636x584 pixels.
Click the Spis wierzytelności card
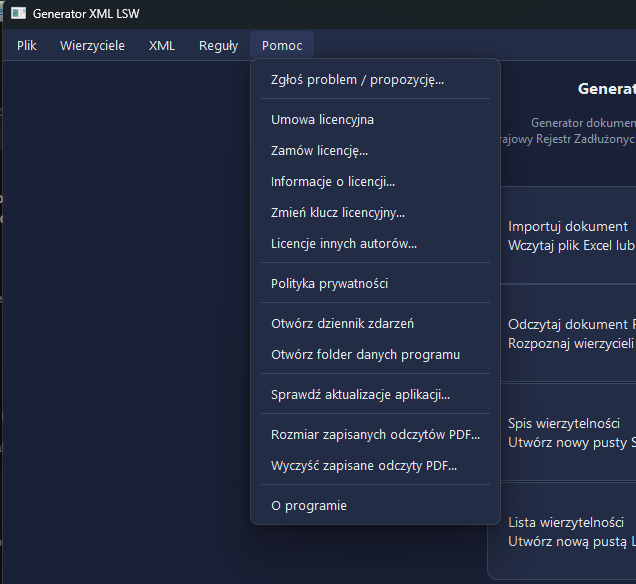click(568, 433)
